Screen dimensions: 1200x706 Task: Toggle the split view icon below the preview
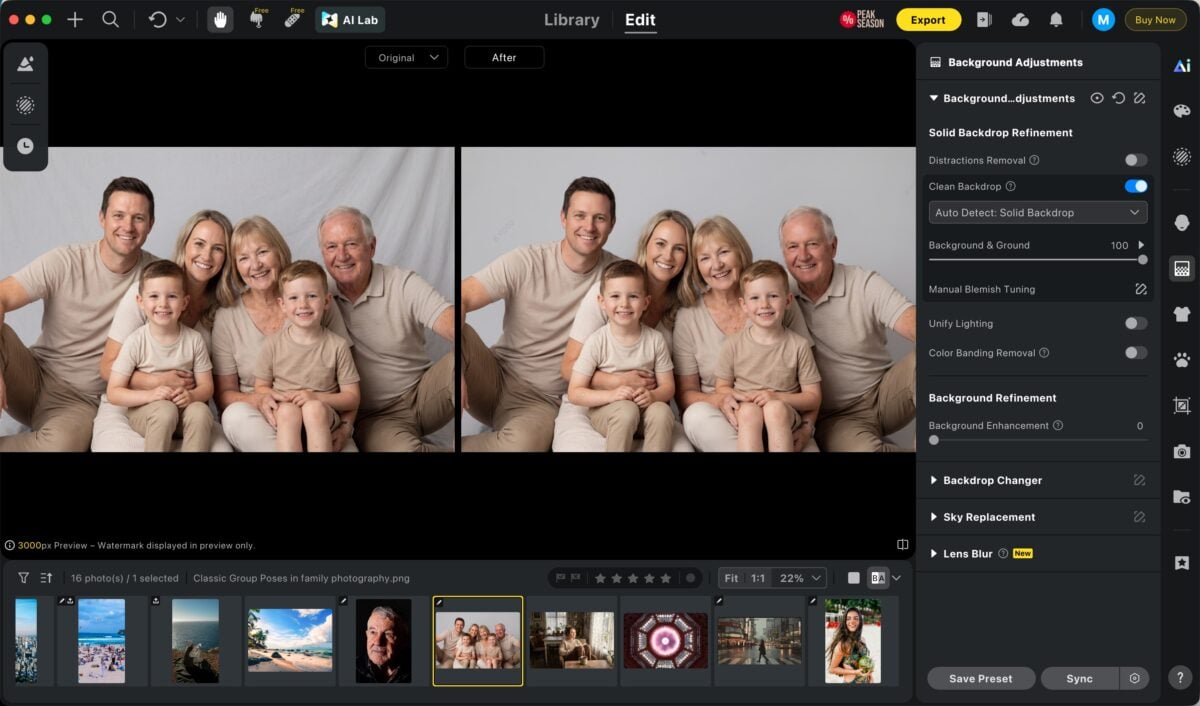point(903,545)
